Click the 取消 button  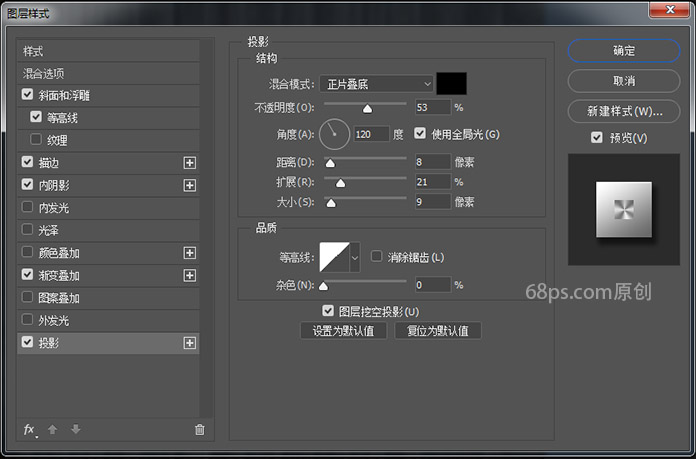624,81
